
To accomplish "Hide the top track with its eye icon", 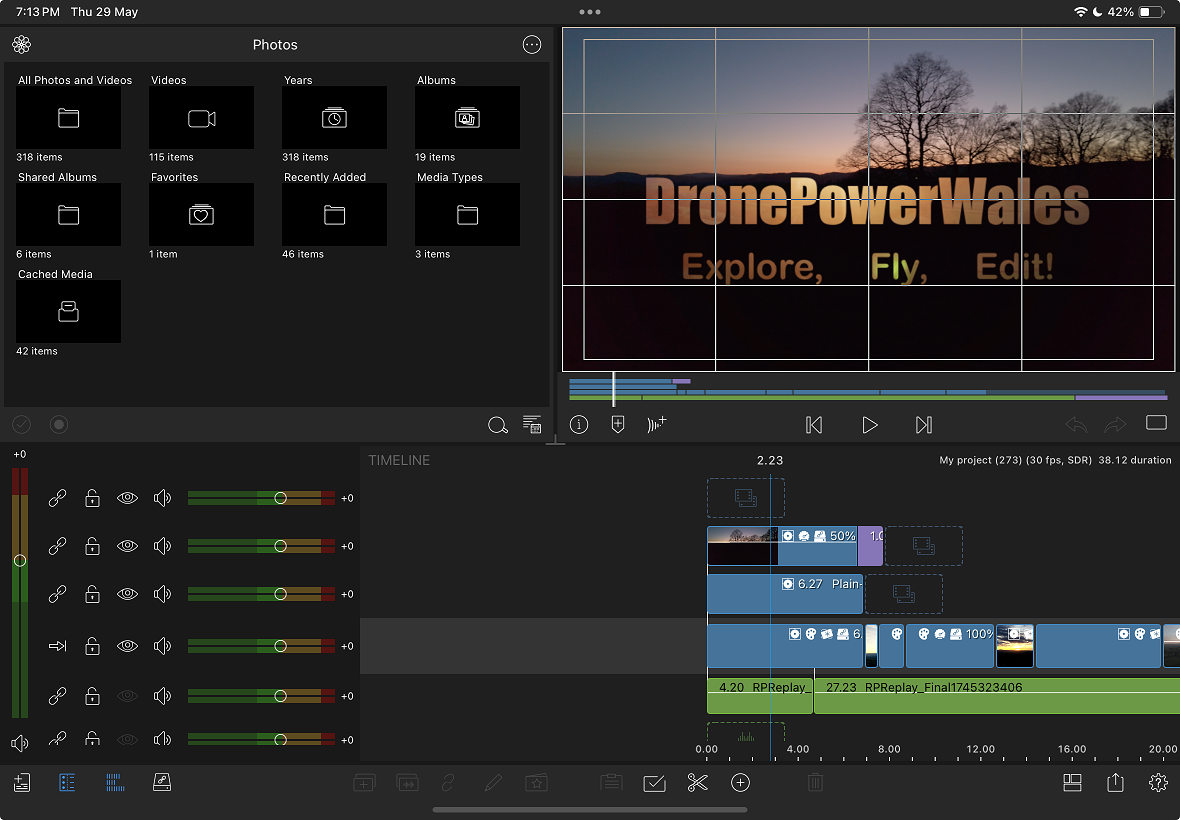I will click(x=127, y=498).
